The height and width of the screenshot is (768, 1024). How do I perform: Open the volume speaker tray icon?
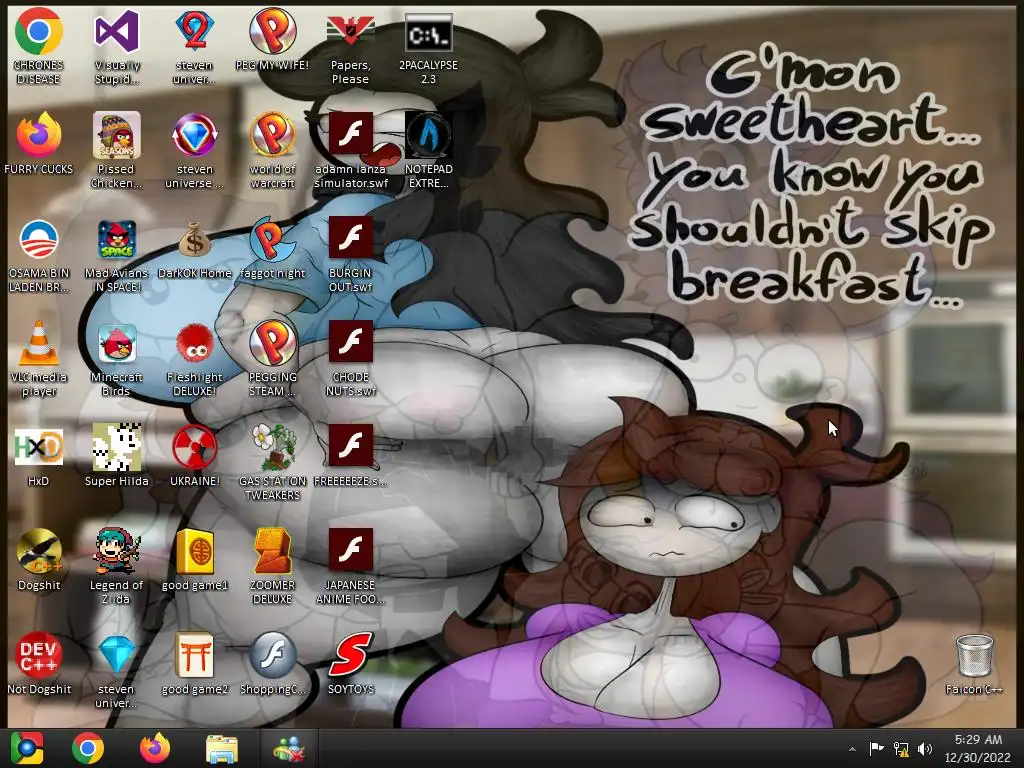(925, 749)
